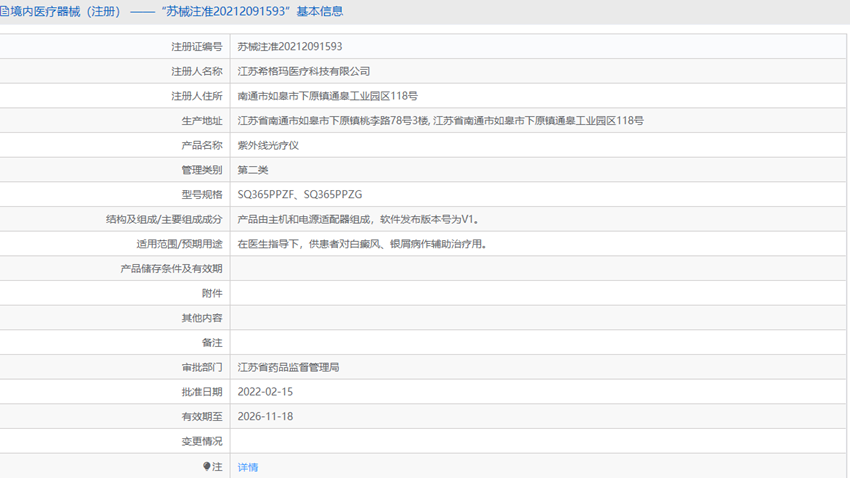Click the 管理类别 row label
The width and height of the screenshot is (850, 478).
click(x=202, y=170)
